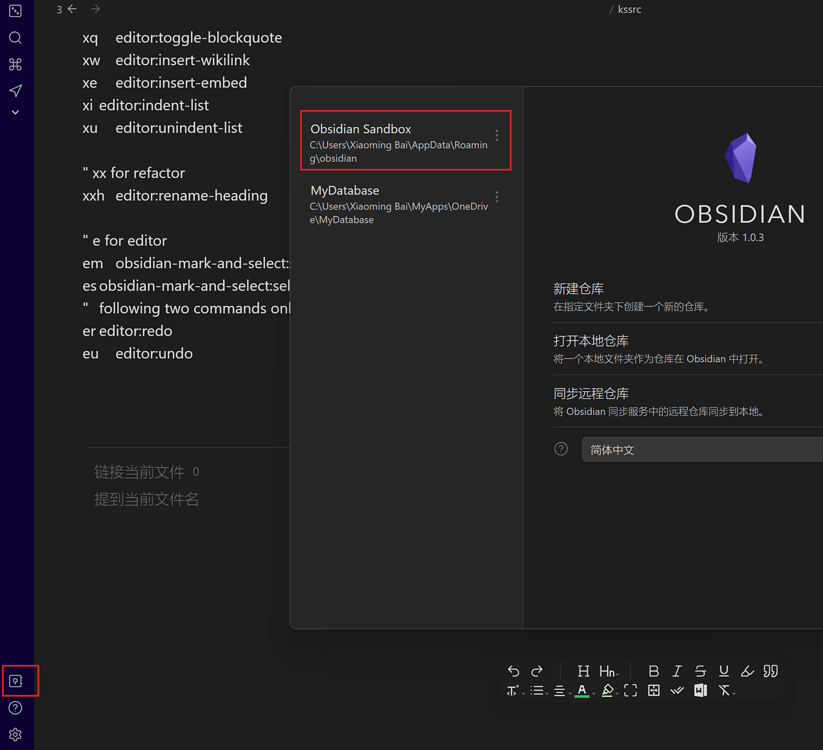The image size is (823, 750).
Task: Toggle the bulleted list formatting
Action: (537, 690)
